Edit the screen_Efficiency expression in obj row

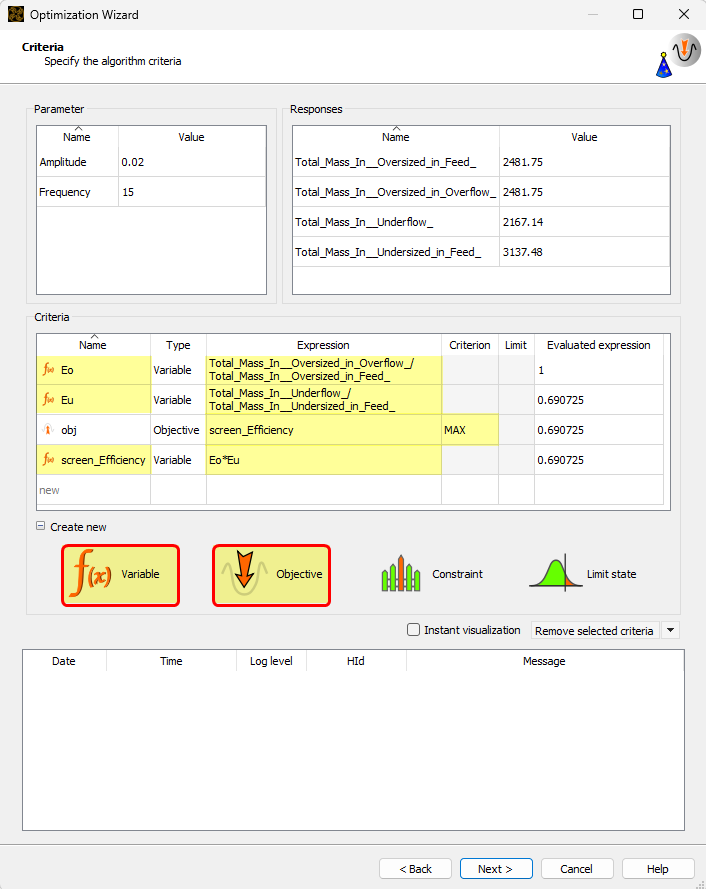pos(324,430)
